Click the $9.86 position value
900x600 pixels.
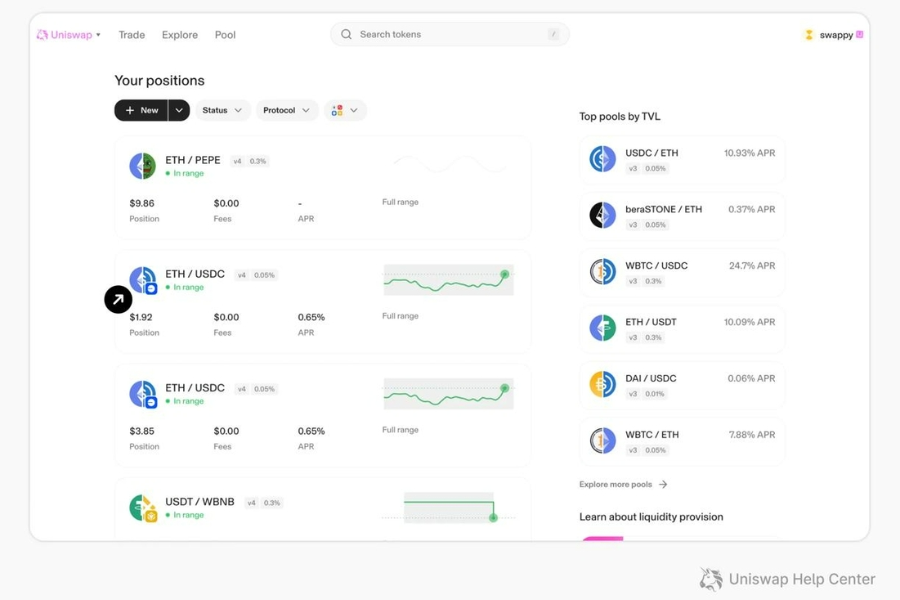pos(142,203)
